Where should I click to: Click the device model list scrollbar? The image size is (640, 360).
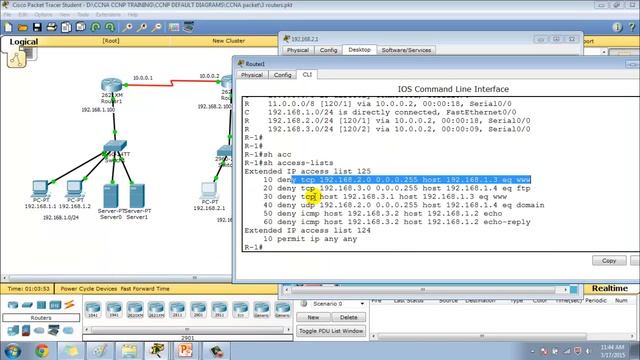[187, 329]
